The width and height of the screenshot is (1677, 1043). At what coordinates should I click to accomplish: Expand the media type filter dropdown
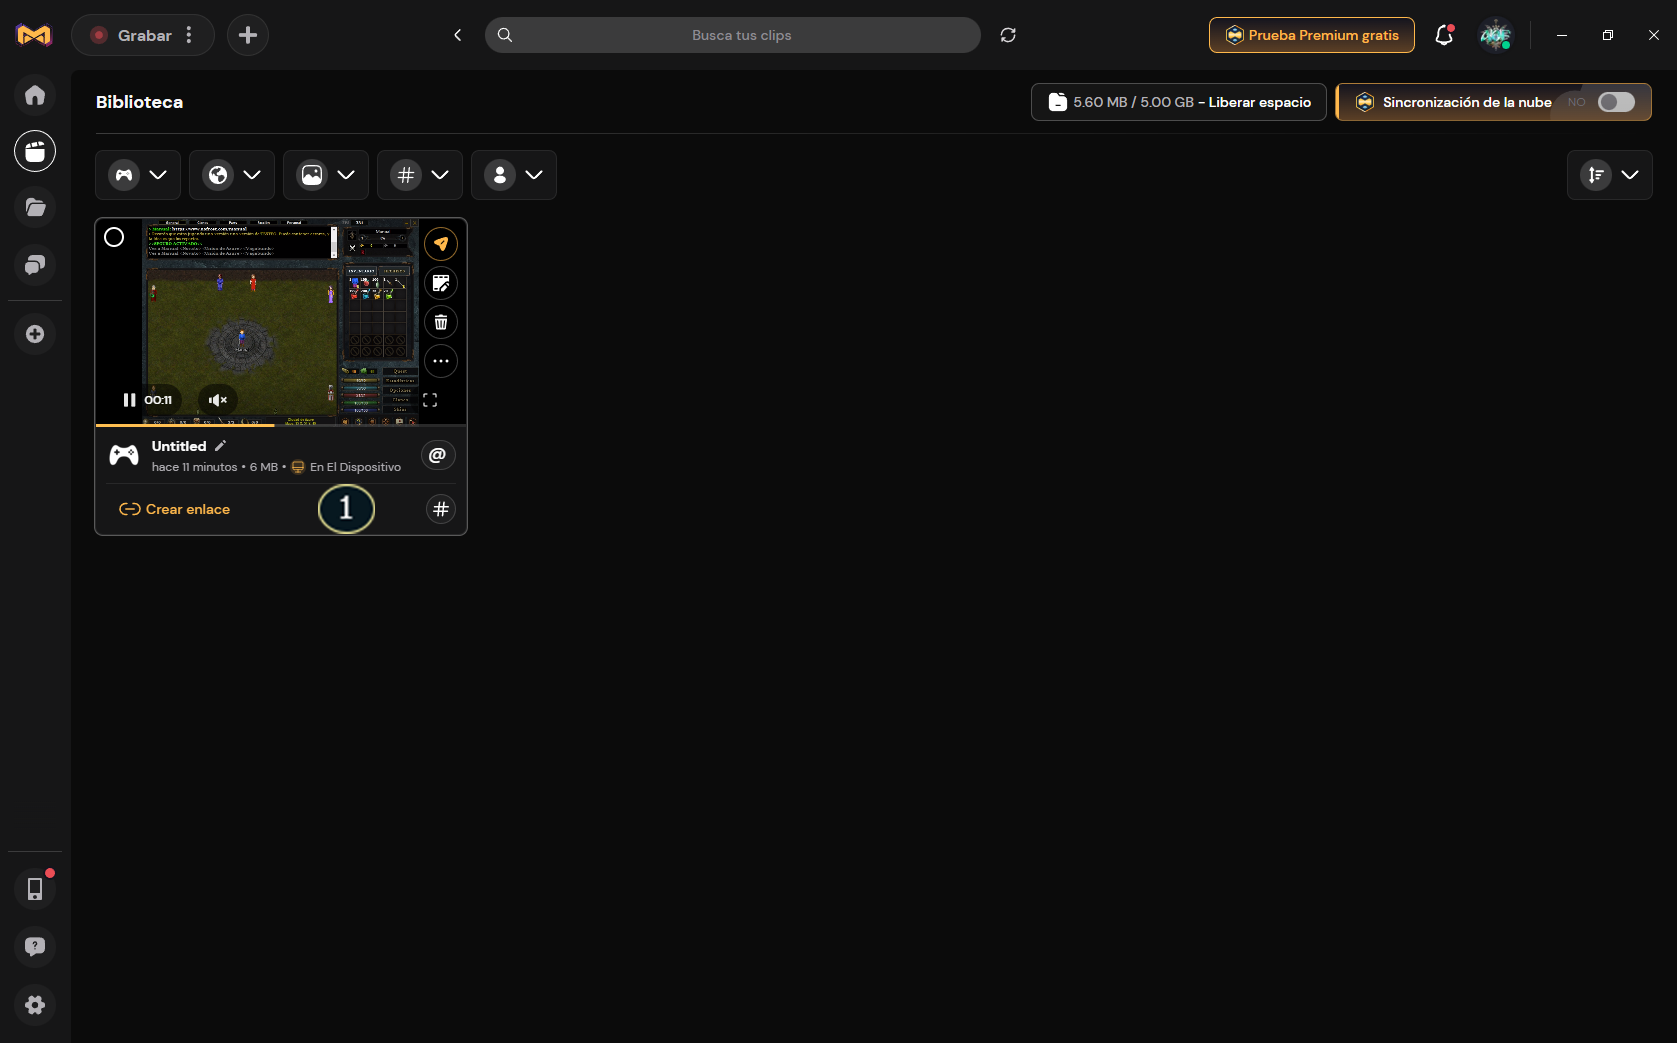pos(326,175)
